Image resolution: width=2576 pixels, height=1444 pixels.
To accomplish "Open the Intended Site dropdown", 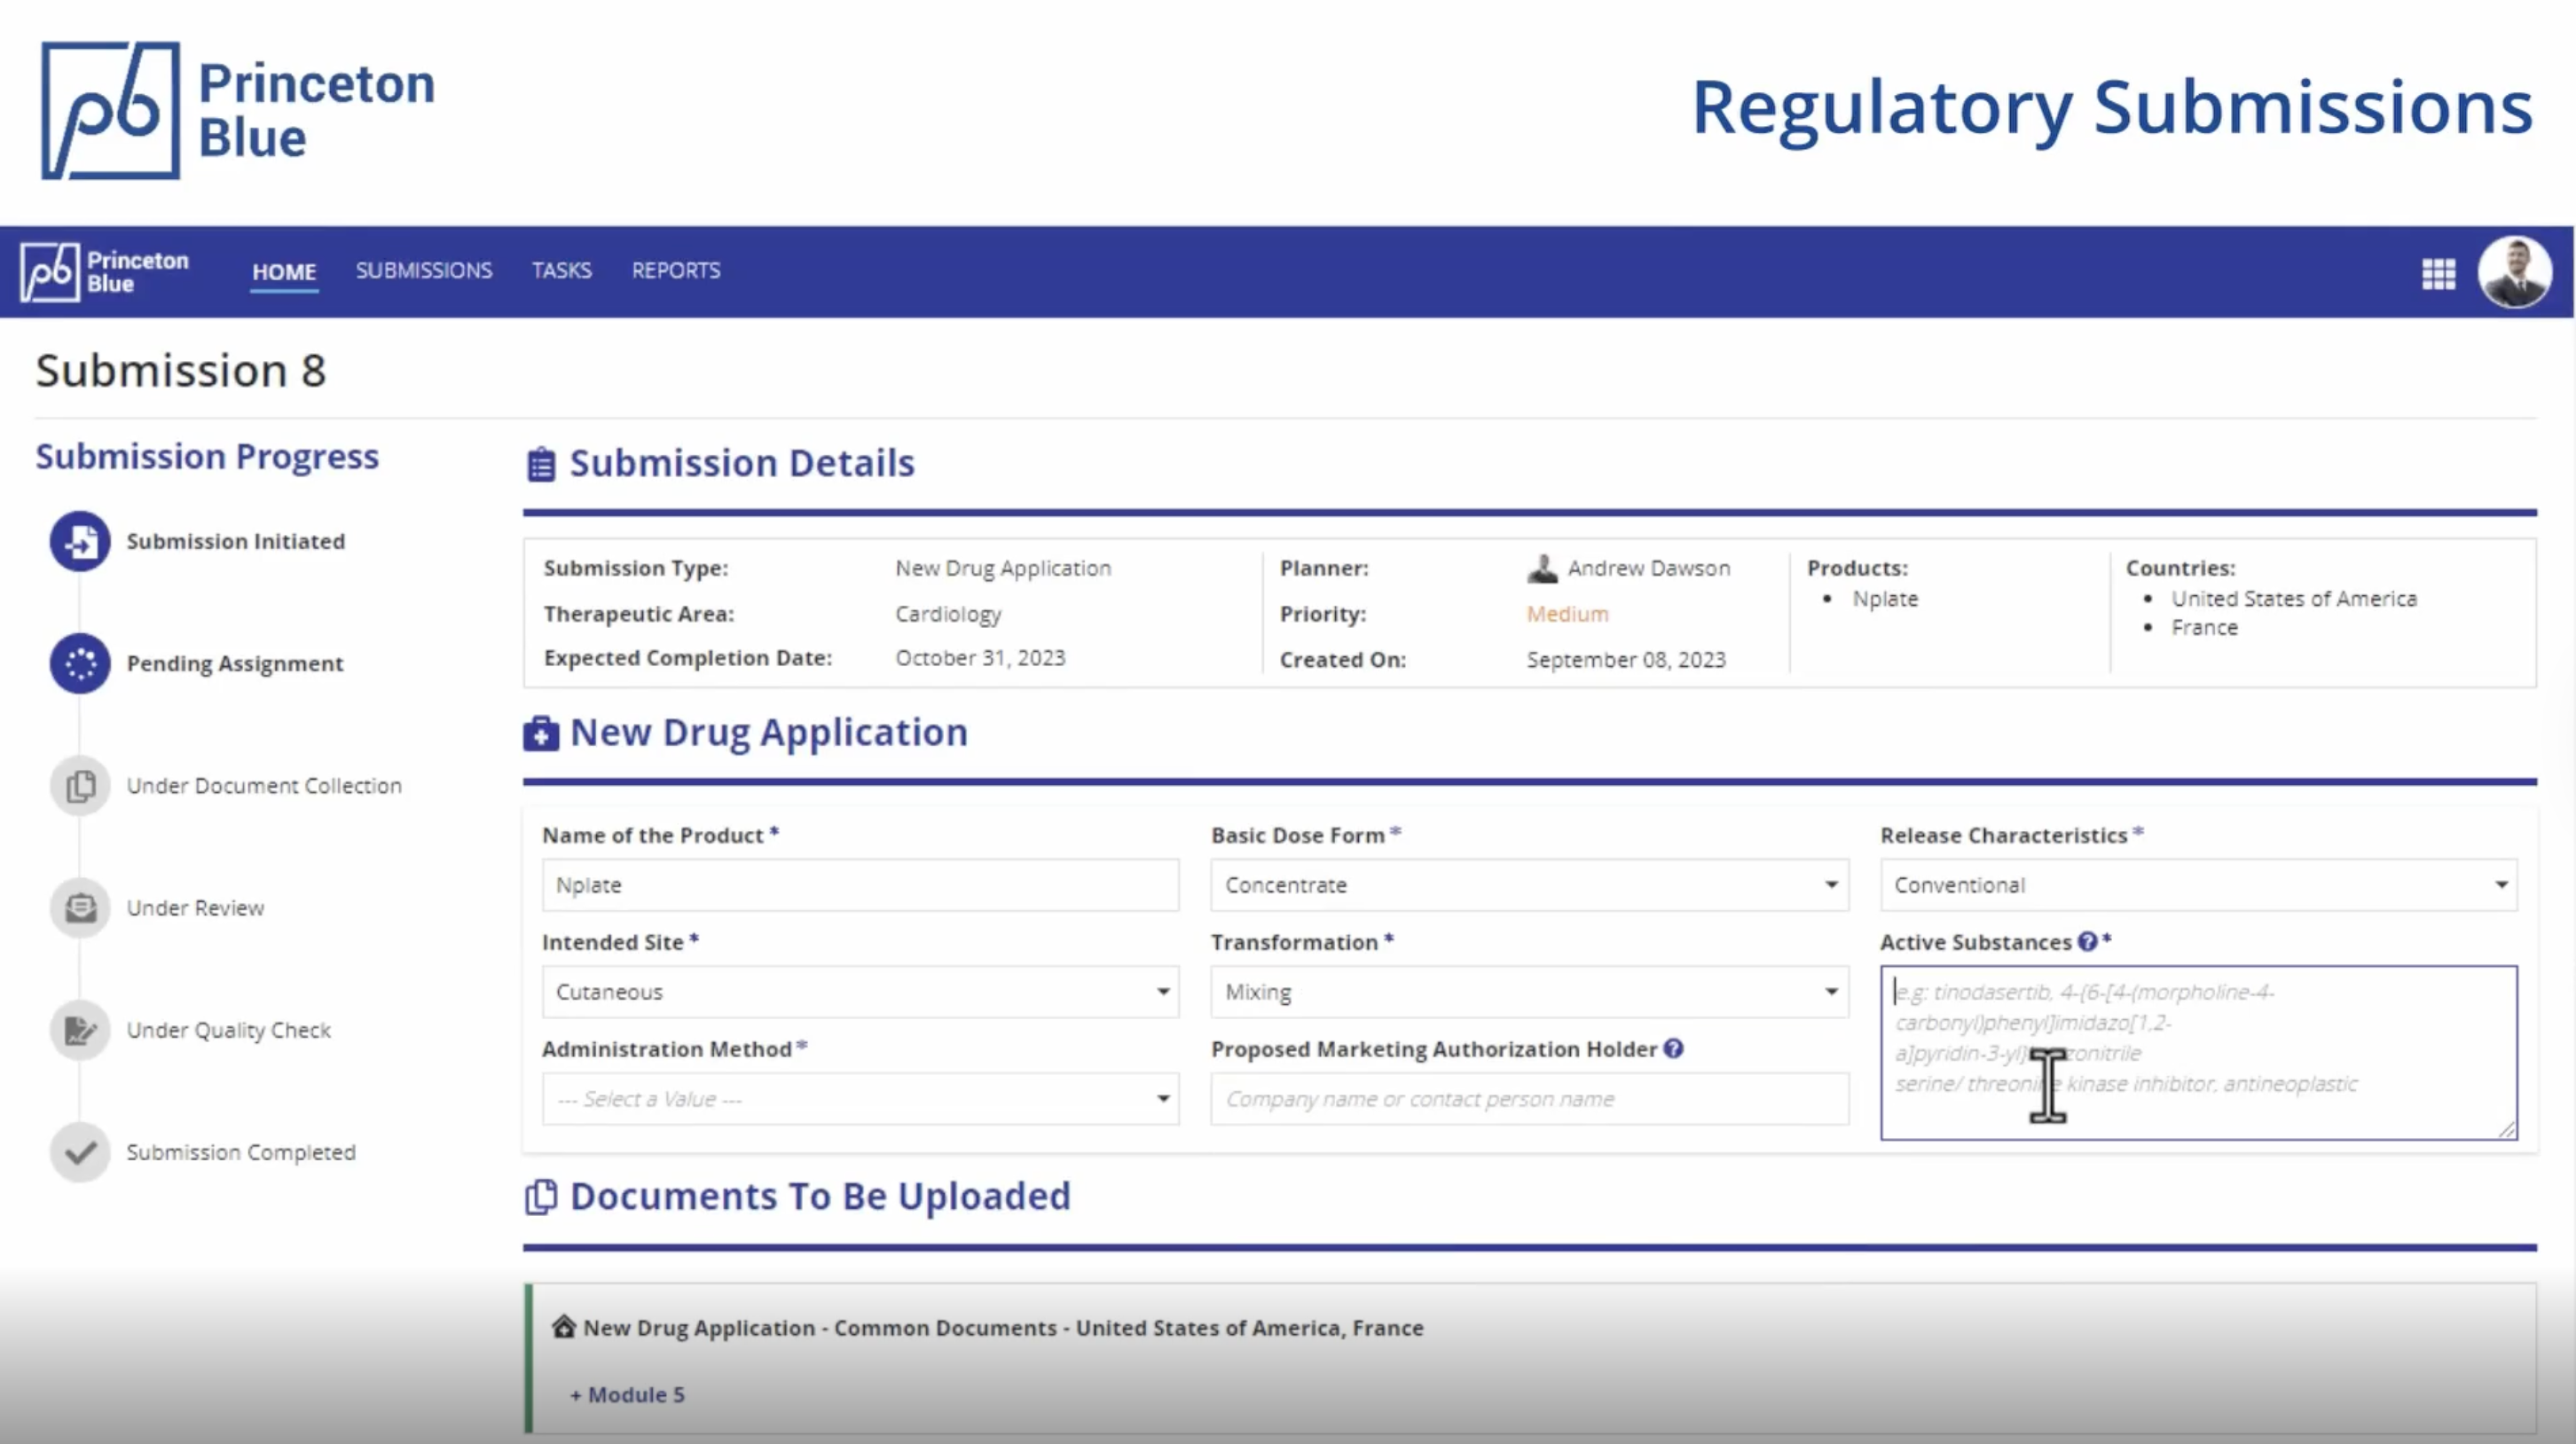I will point(860,992).
